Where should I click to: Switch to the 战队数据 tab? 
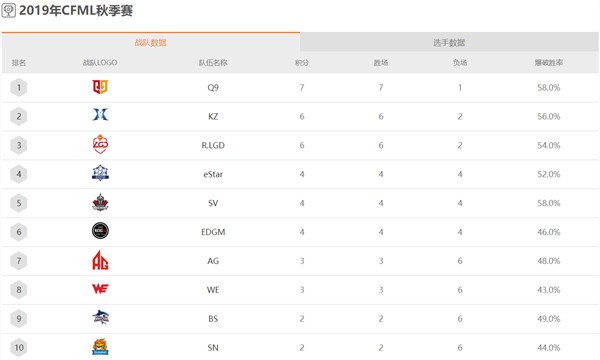coord(151,42)
